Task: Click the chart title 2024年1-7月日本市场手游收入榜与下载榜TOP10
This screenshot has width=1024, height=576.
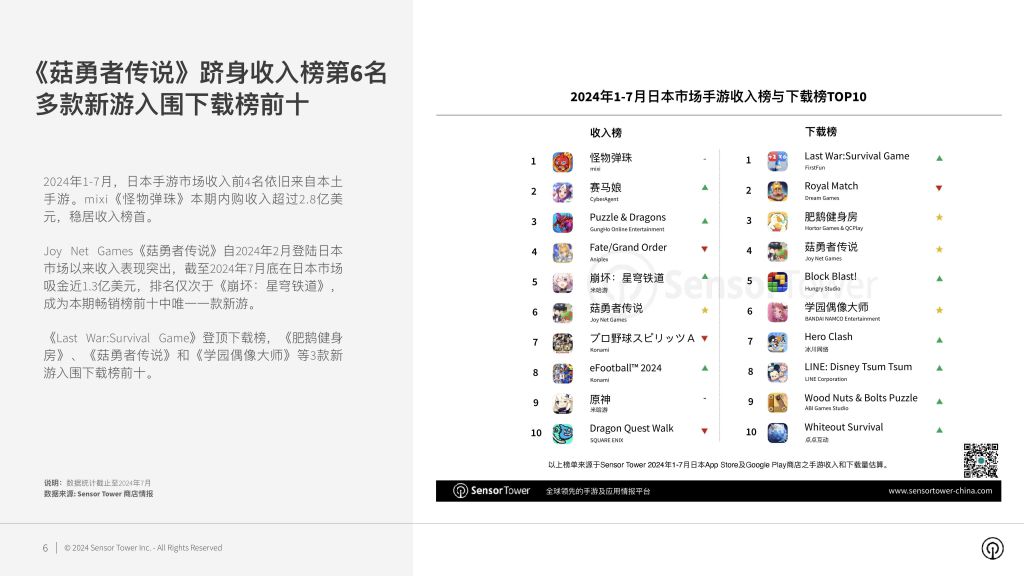Action: coord(718,97)
